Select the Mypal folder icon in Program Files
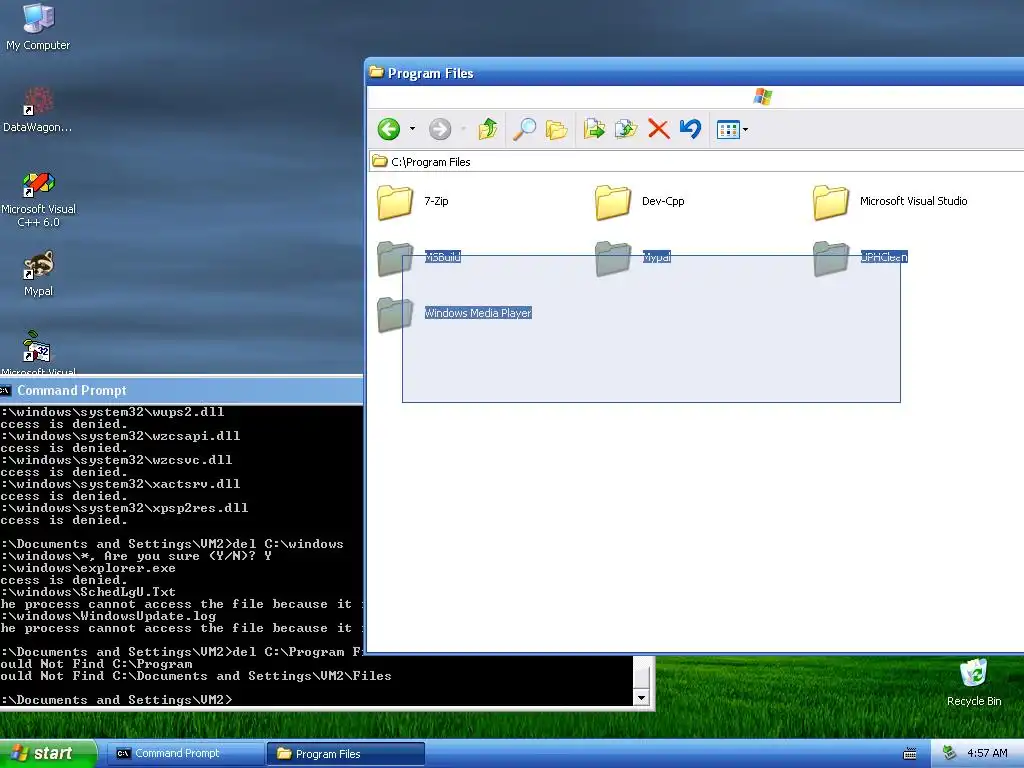Image resolution: width=1024 pixels, height=768 pixels. [x=613, y=258]
